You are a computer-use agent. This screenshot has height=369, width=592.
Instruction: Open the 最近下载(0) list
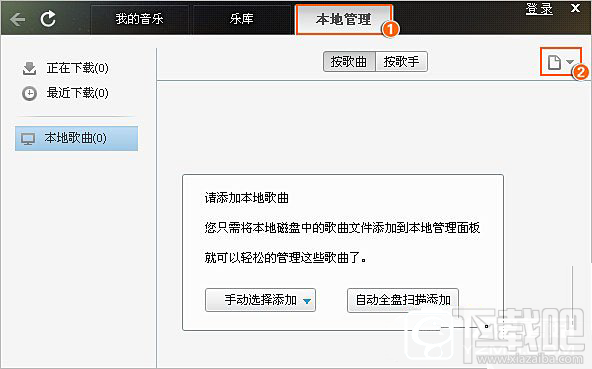click(x=77, y=93)
